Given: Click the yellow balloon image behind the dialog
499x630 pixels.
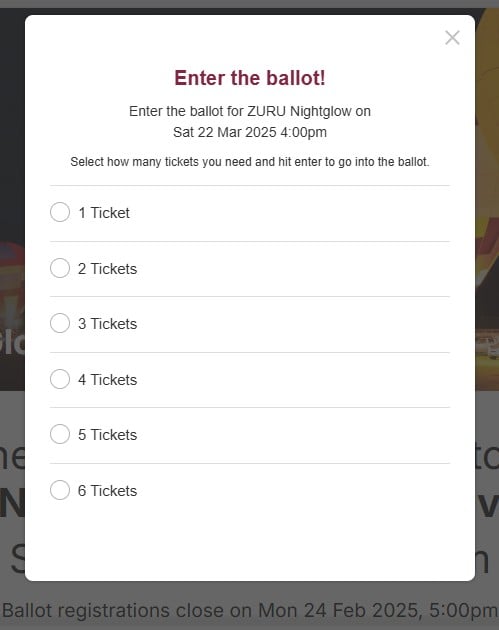Looking at the screenshot, I should click(x=487, y=161).
